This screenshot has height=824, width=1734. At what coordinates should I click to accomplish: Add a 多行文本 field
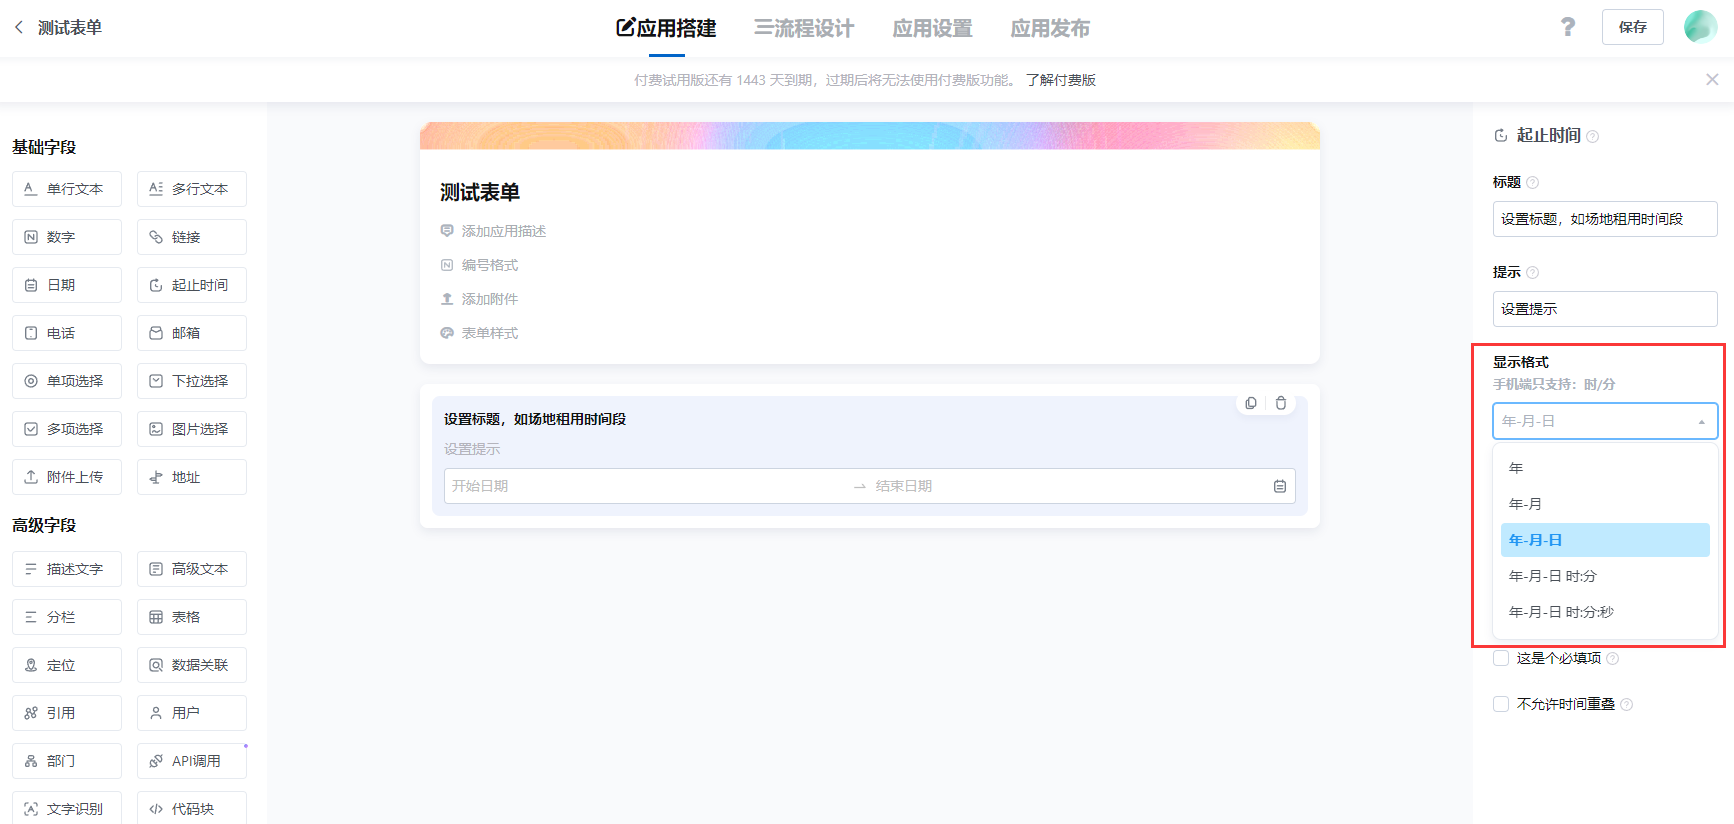[x=192, y=189]
